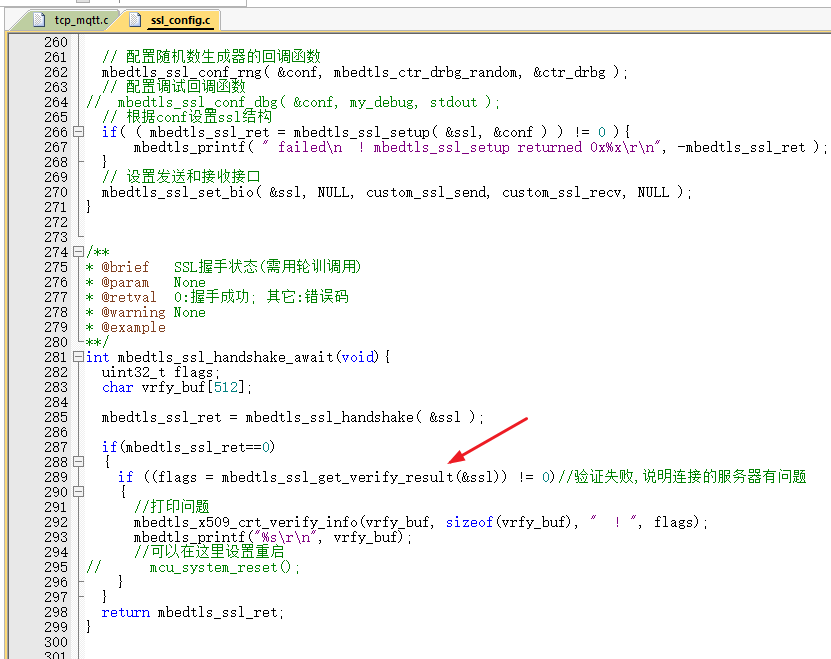Click the file icon on ssl_config.c tab
This screenshot has height=659, width=831.
136,20
